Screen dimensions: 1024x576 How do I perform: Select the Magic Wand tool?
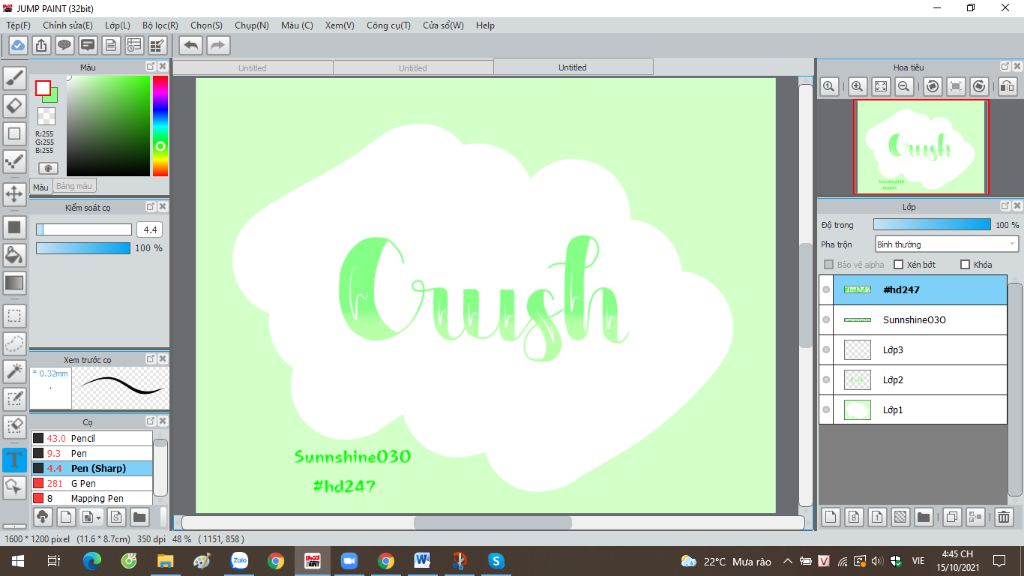click(x=14, y=371)
